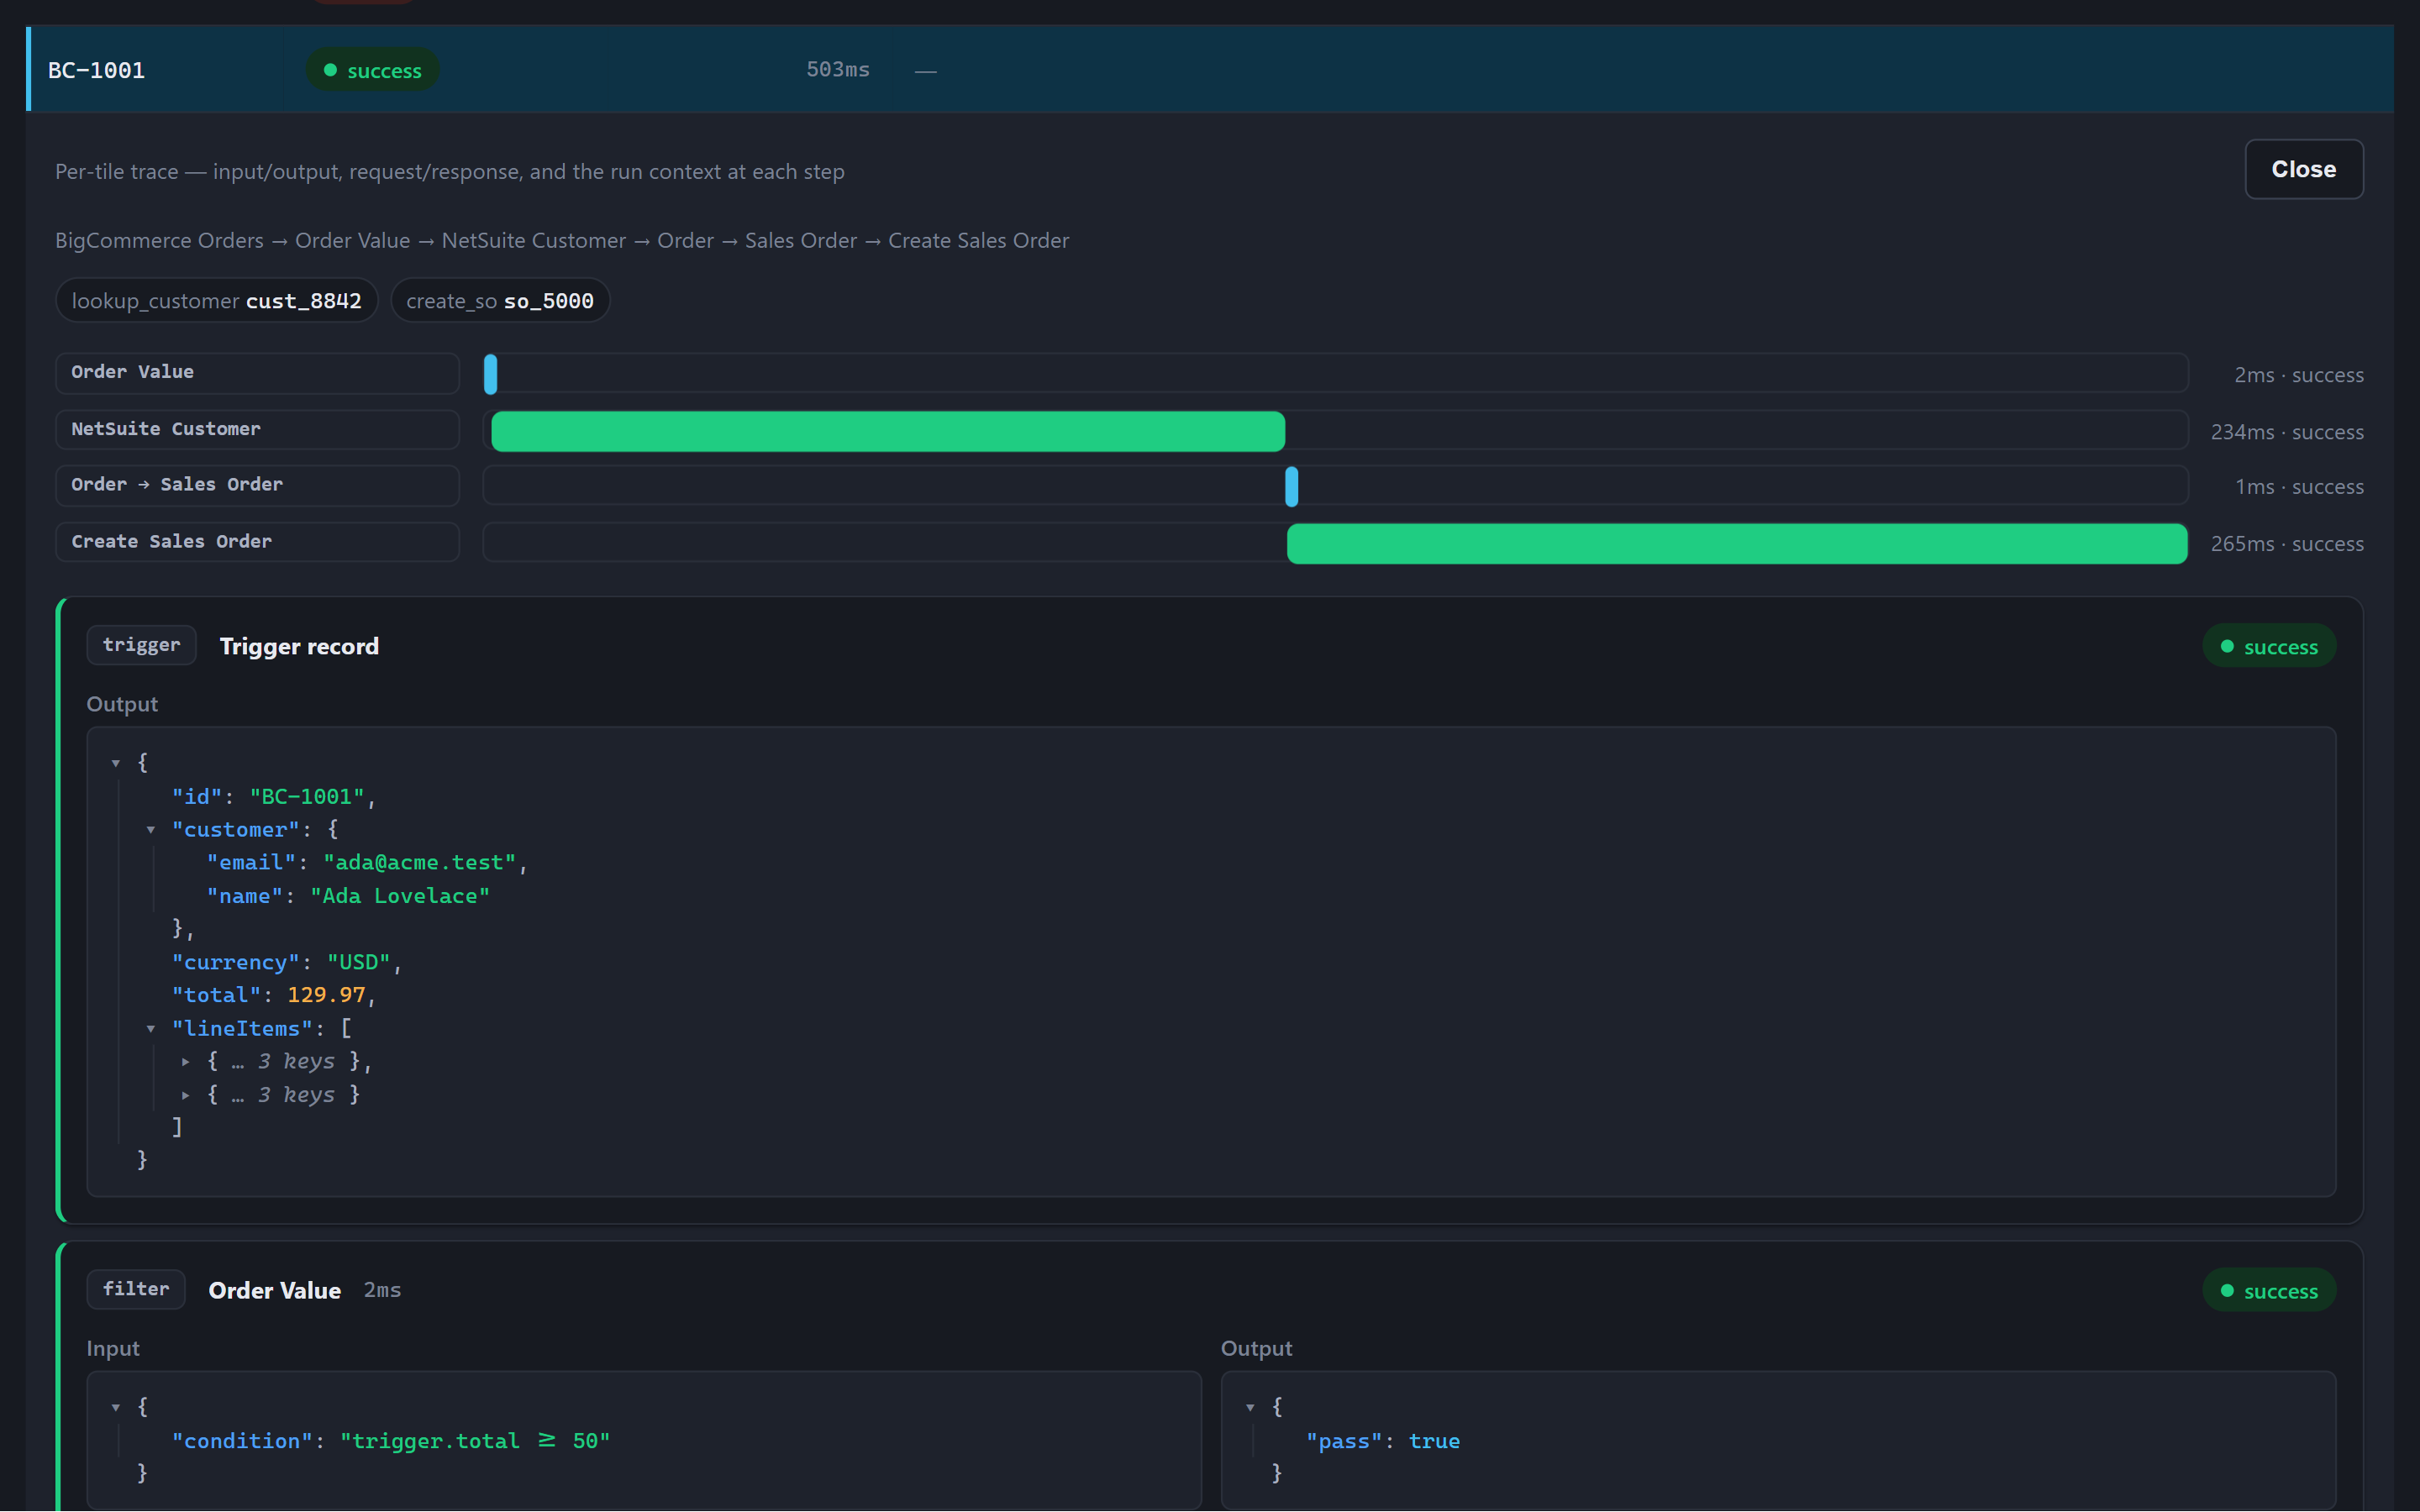
Task: Collapse the "customer" node in trigger output
Action: click(x=151, y=830)
